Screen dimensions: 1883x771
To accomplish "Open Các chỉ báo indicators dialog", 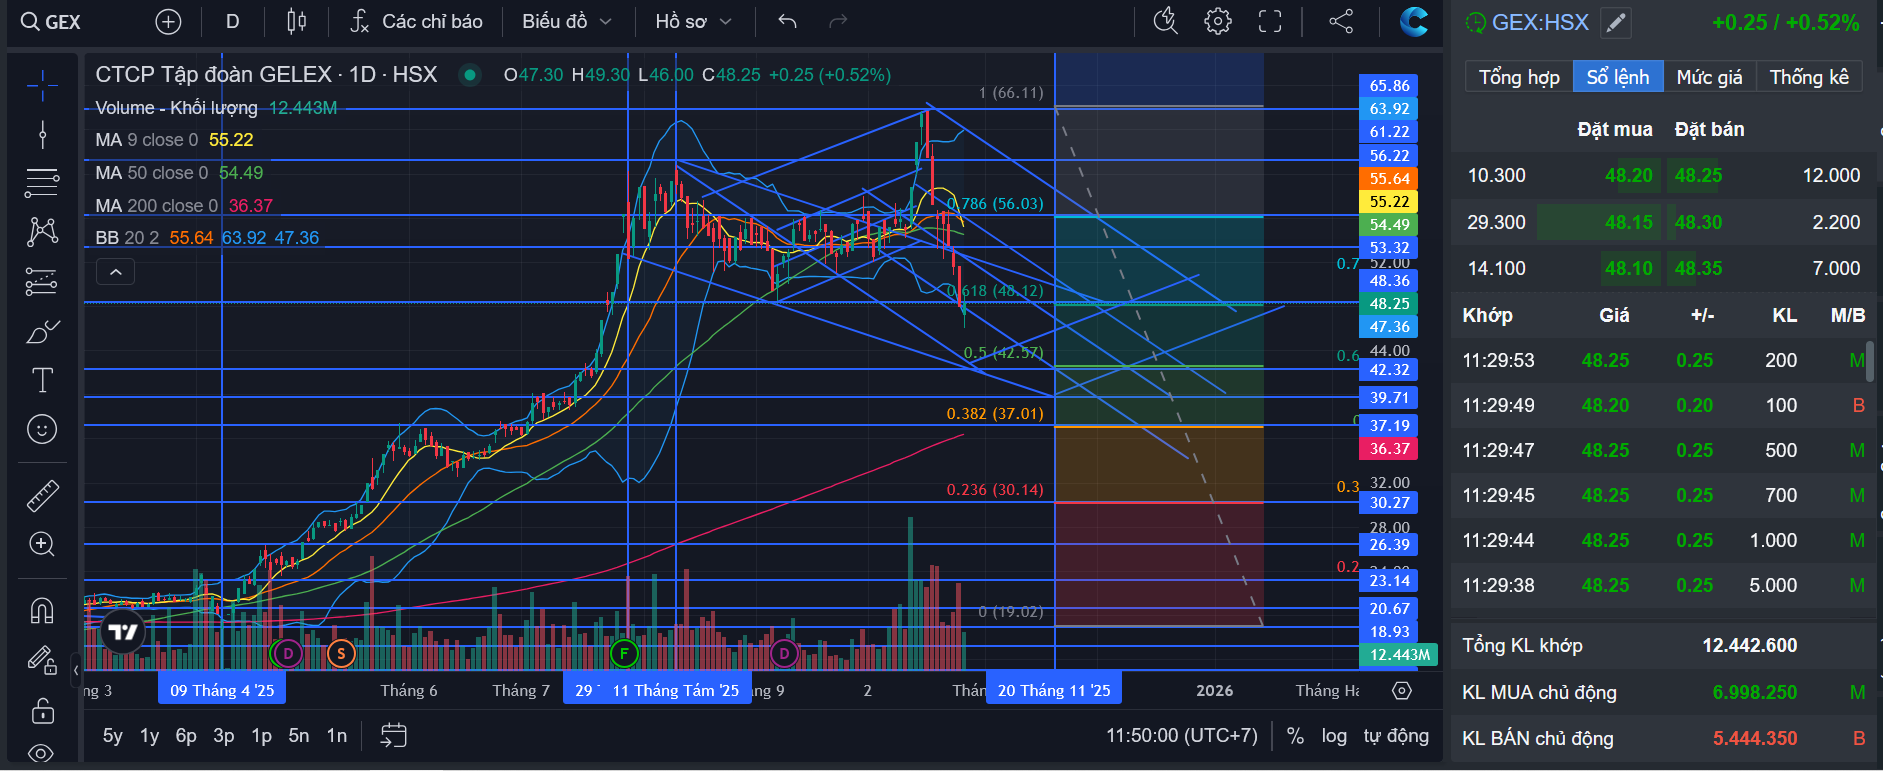I will pos(416,22).
